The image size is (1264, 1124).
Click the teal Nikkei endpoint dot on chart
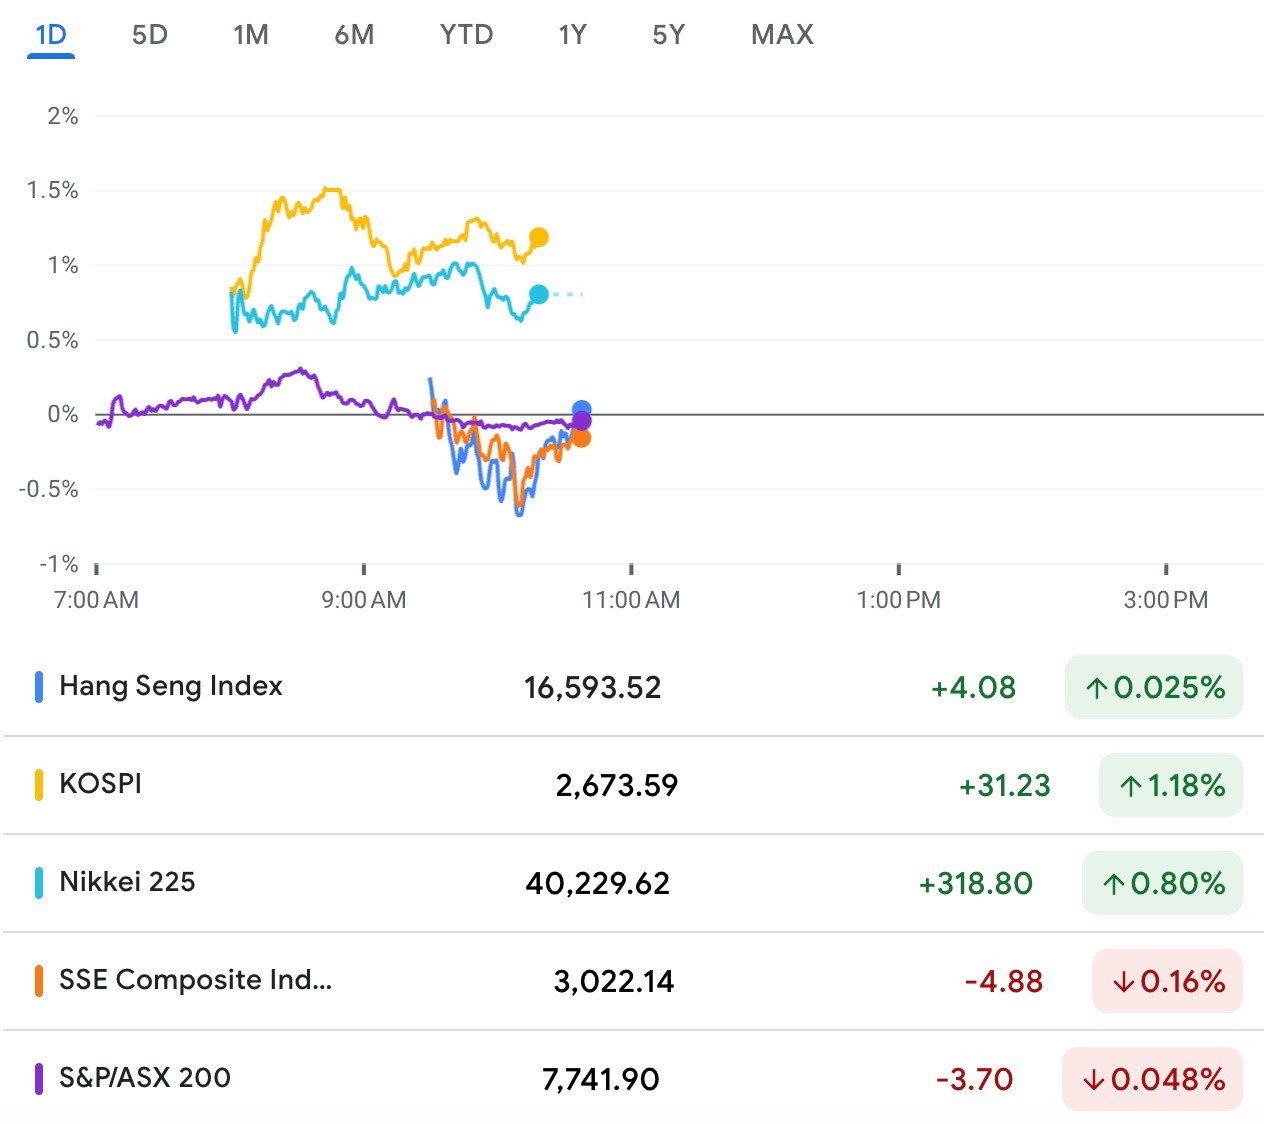(x=539, y=294)
